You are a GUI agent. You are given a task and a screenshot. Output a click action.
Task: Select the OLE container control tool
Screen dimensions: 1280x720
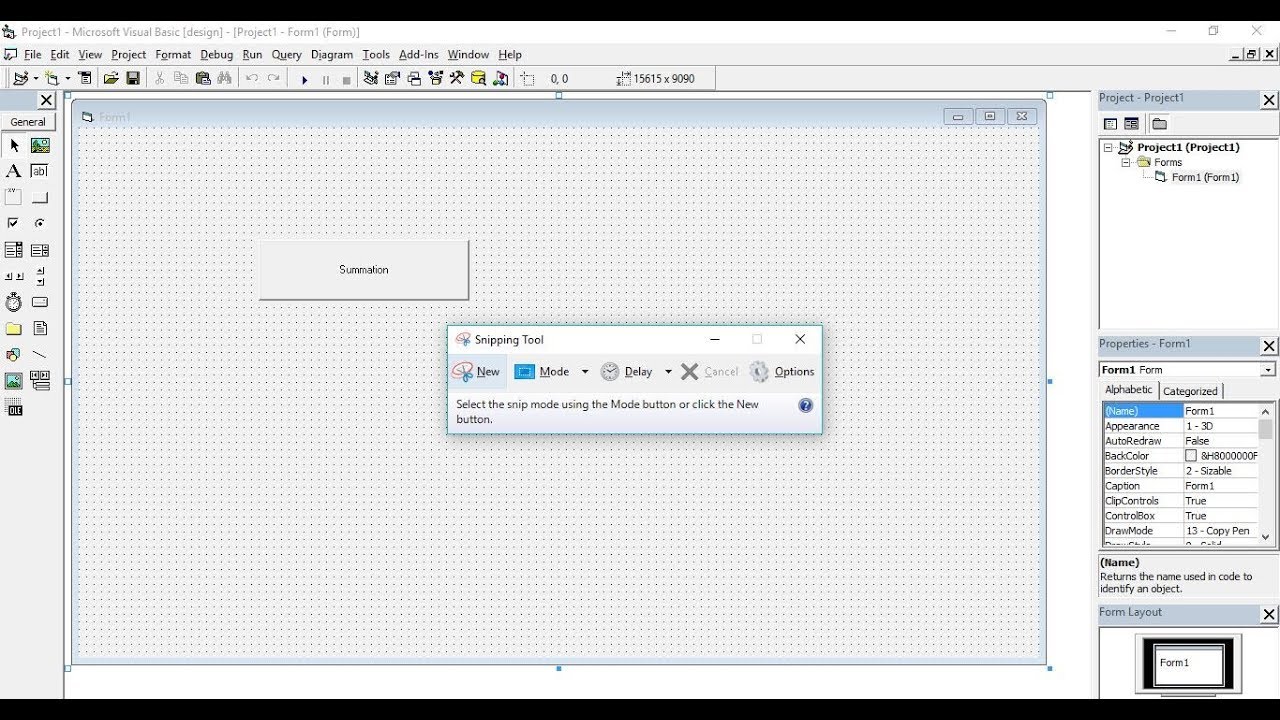click(14, 407)
